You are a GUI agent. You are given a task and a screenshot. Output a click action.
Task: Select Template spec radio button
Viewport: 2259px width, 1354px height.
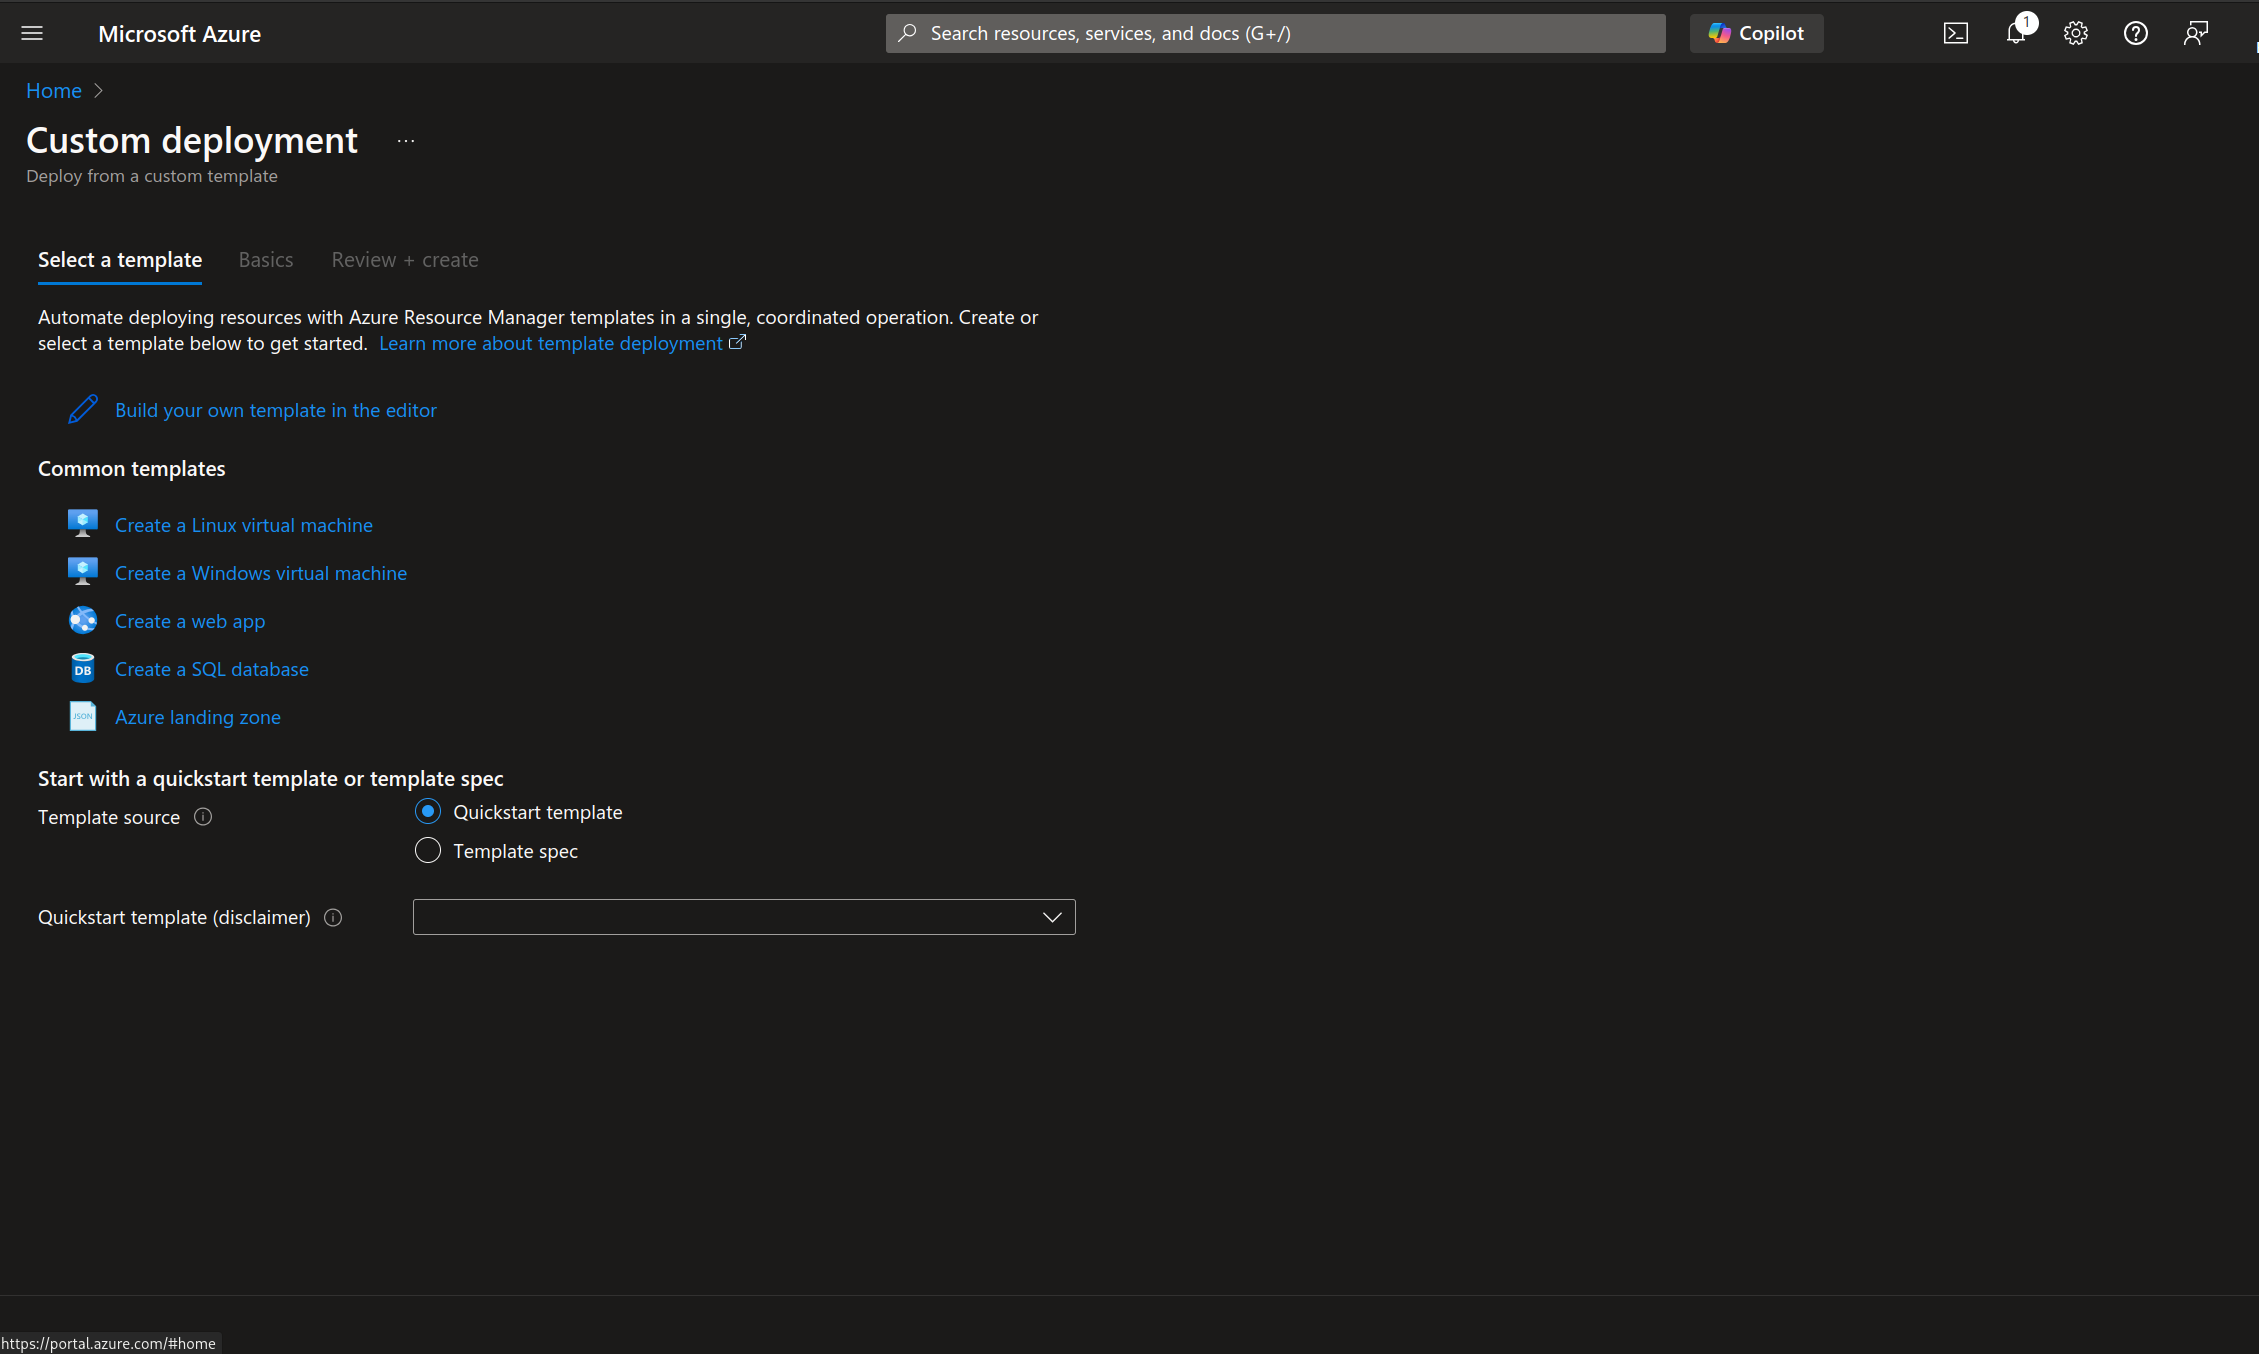(428, 850)
